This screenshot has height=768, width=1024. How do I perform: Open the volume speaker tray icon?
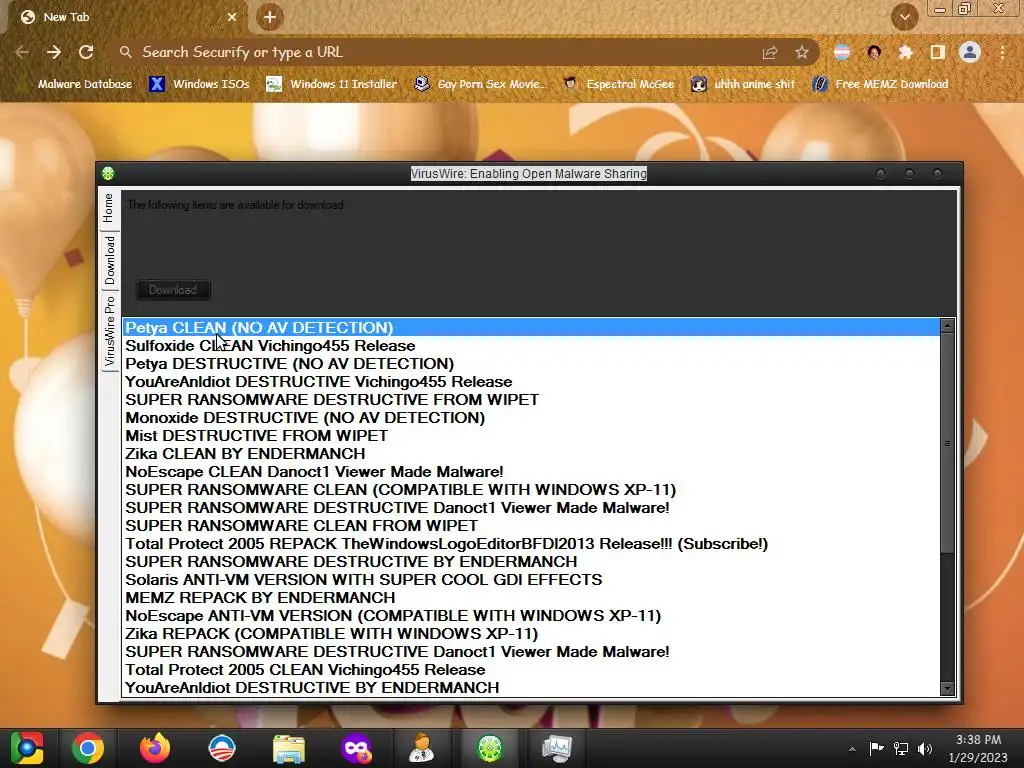coord(925,749)
